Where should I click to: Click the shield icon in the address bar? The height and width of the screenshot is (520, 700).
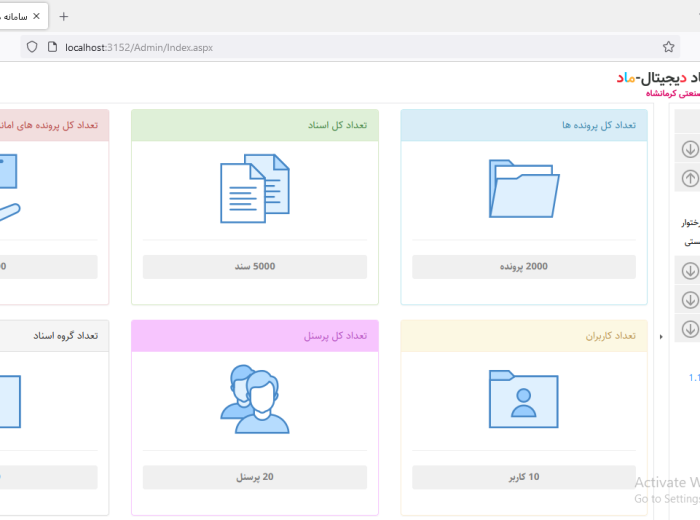pos(32,47)
